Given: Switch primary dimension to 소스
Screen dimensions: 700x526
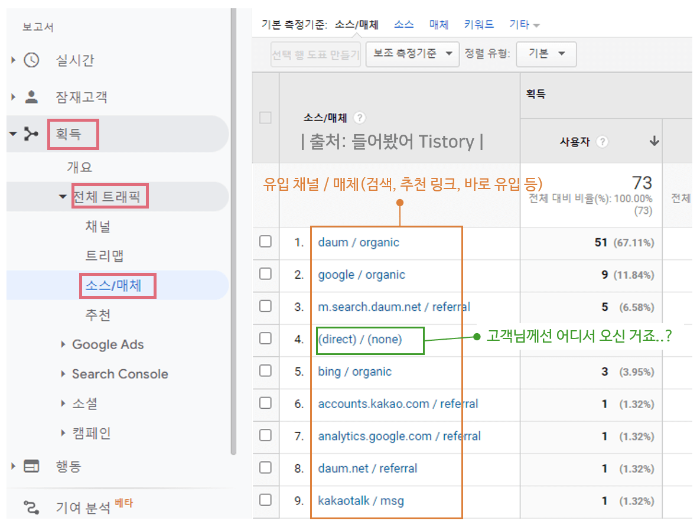Looking at the screenshot, I should (404, 25).
